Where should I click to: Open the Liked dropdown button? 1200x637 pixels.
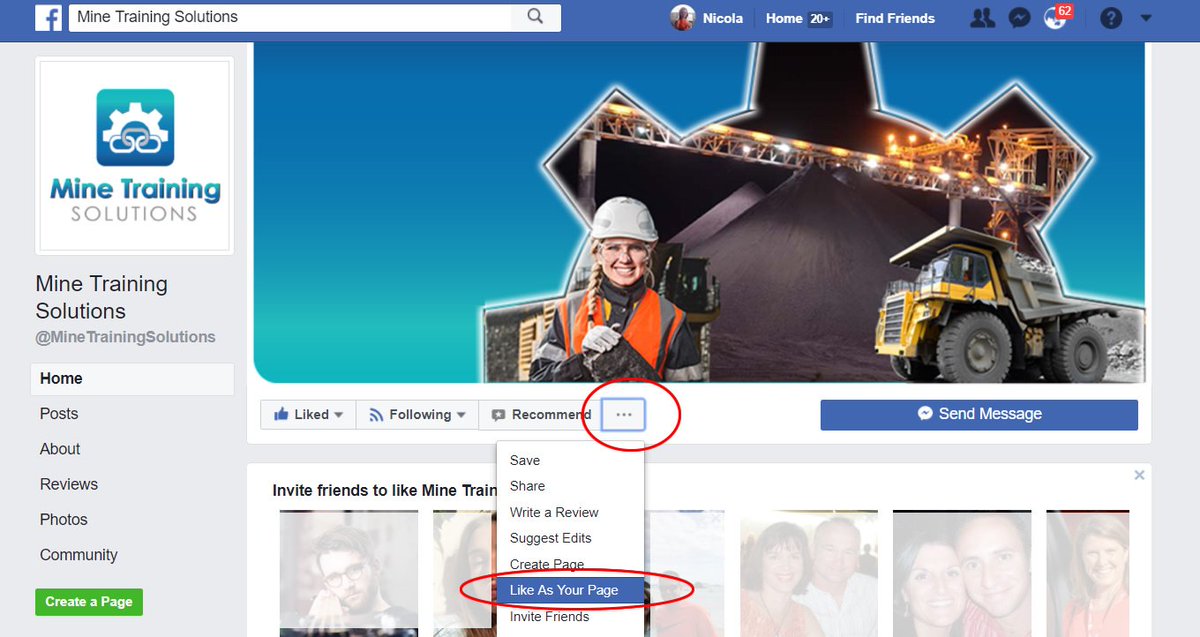point(308,415)
